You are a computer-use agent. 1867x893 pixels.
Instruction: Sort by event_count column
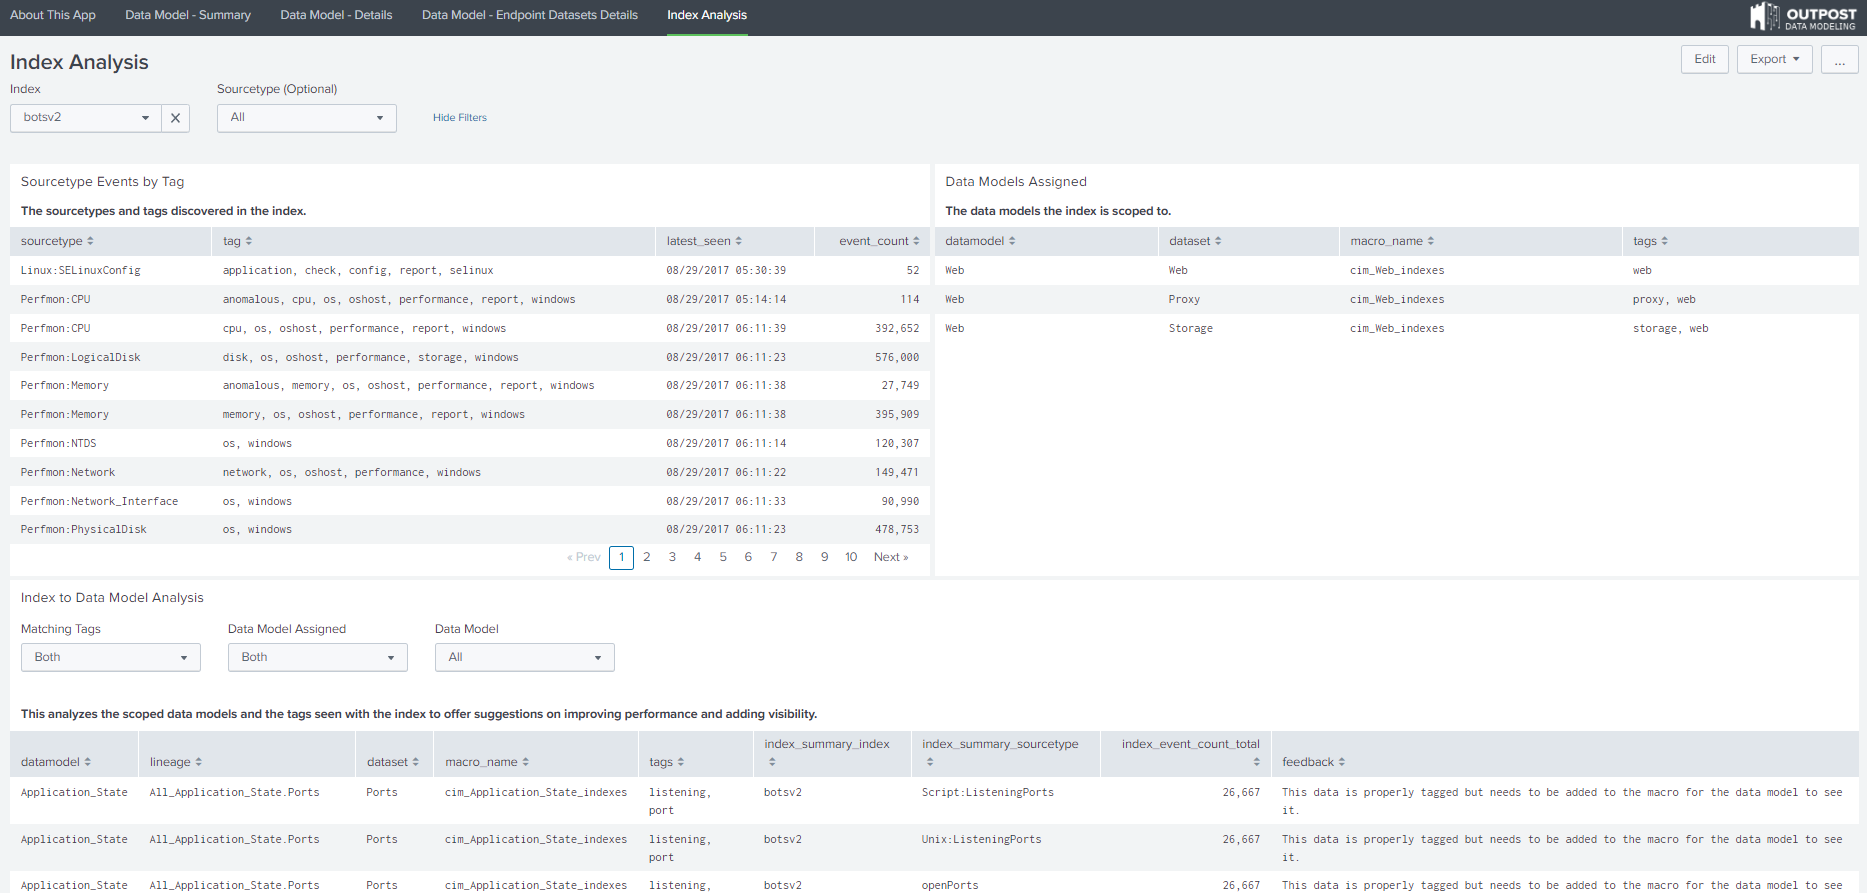point(879,241)
